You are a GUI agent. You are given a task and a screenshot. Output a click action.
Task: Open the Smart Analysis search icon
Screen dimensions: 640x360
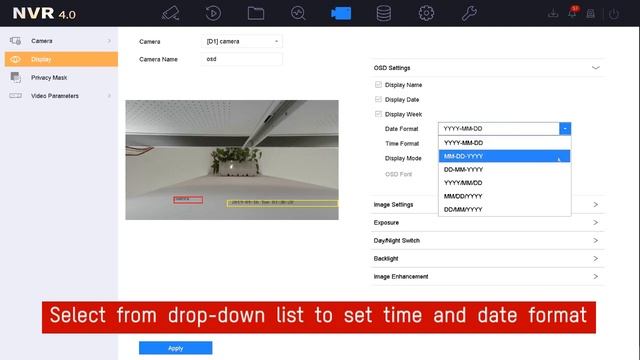(x=298, y=13)
